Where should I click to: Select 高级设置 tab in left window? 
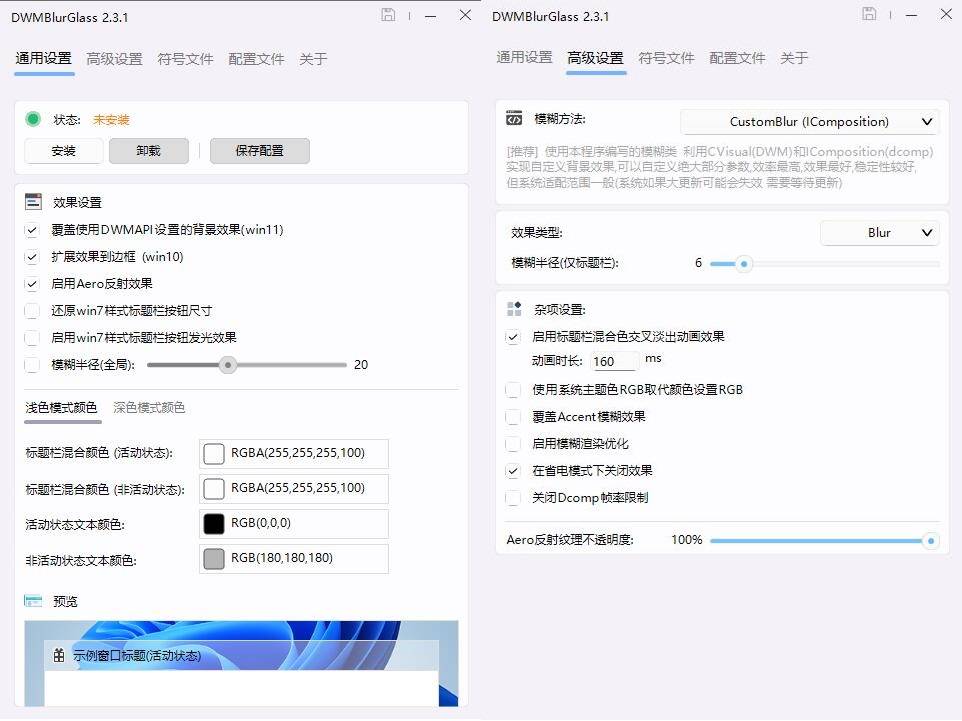coord(114,59)
